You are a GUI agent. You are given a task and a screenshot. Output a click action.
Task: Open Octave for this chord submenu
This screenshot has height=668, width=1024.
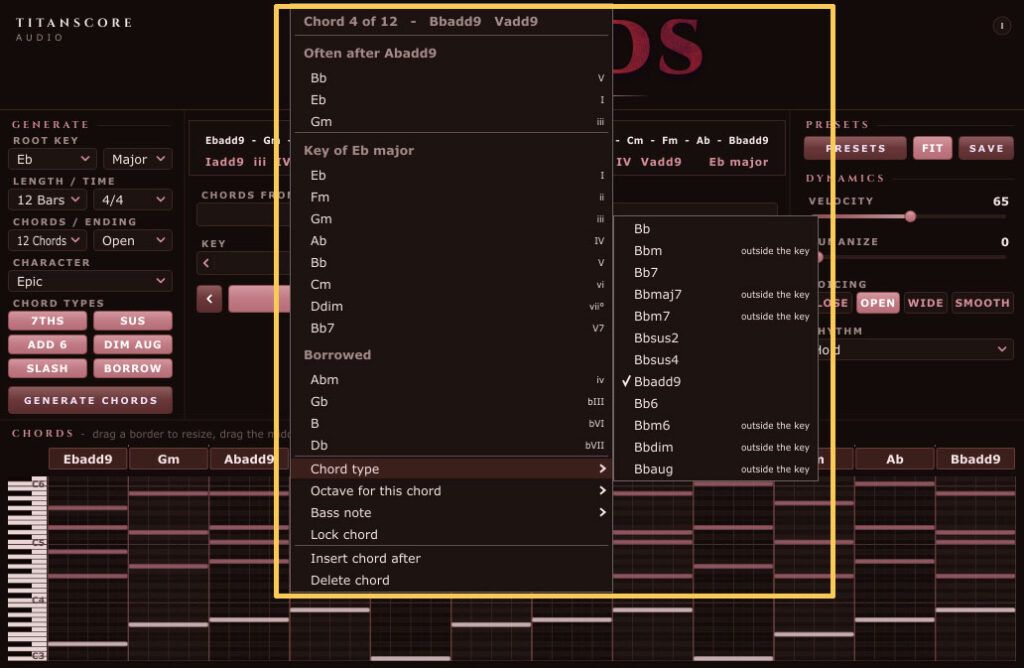[451, 490]
